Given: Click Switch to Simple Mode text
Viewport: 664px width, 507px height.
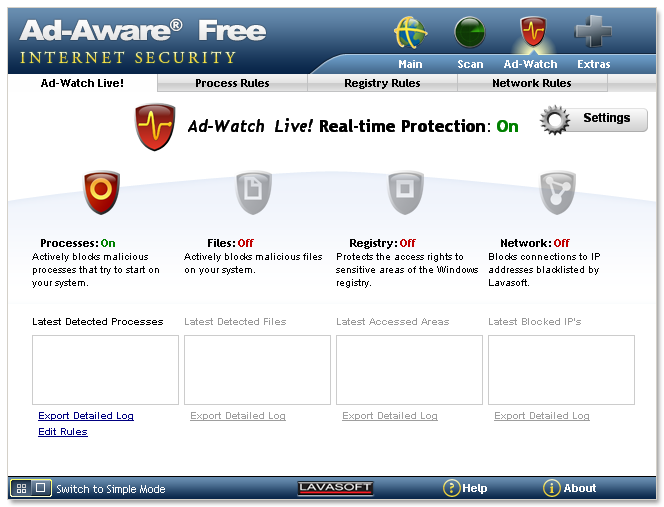Looking at the screenshot, I should click(x=111, y=489).
